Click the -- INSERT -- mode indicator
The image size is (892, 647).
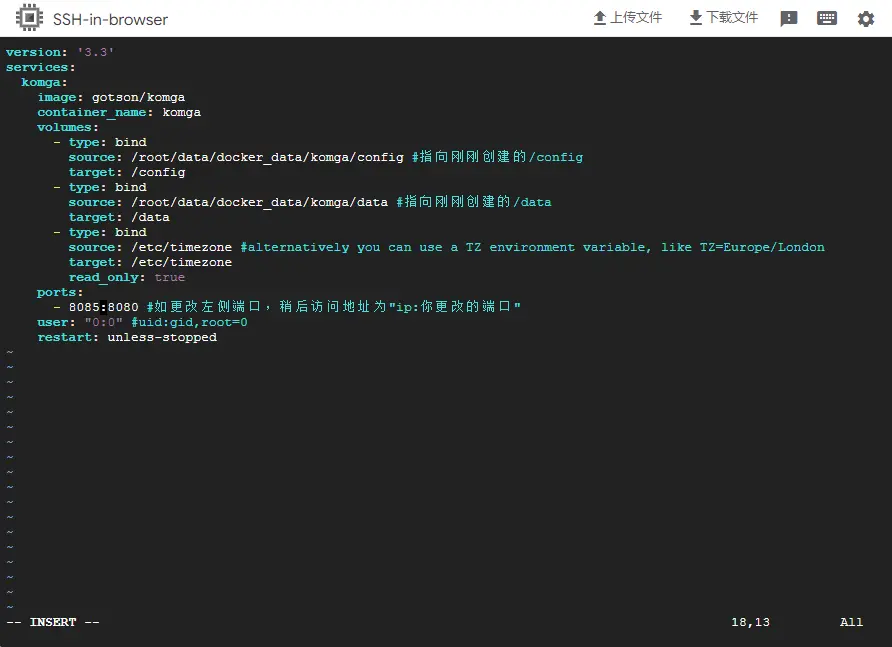(53, 622)
